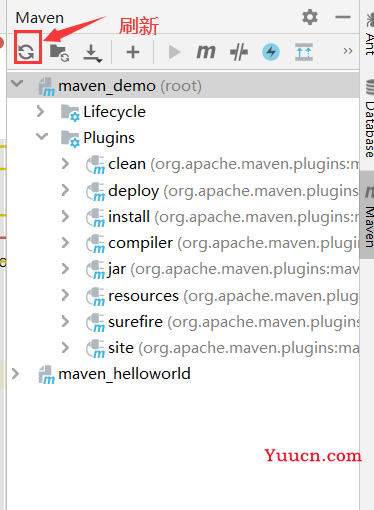The image size is (374, 510).
Task: Toggle Offline Mode lightning icon
Action: pyautogui.click(x=271, y=52)
